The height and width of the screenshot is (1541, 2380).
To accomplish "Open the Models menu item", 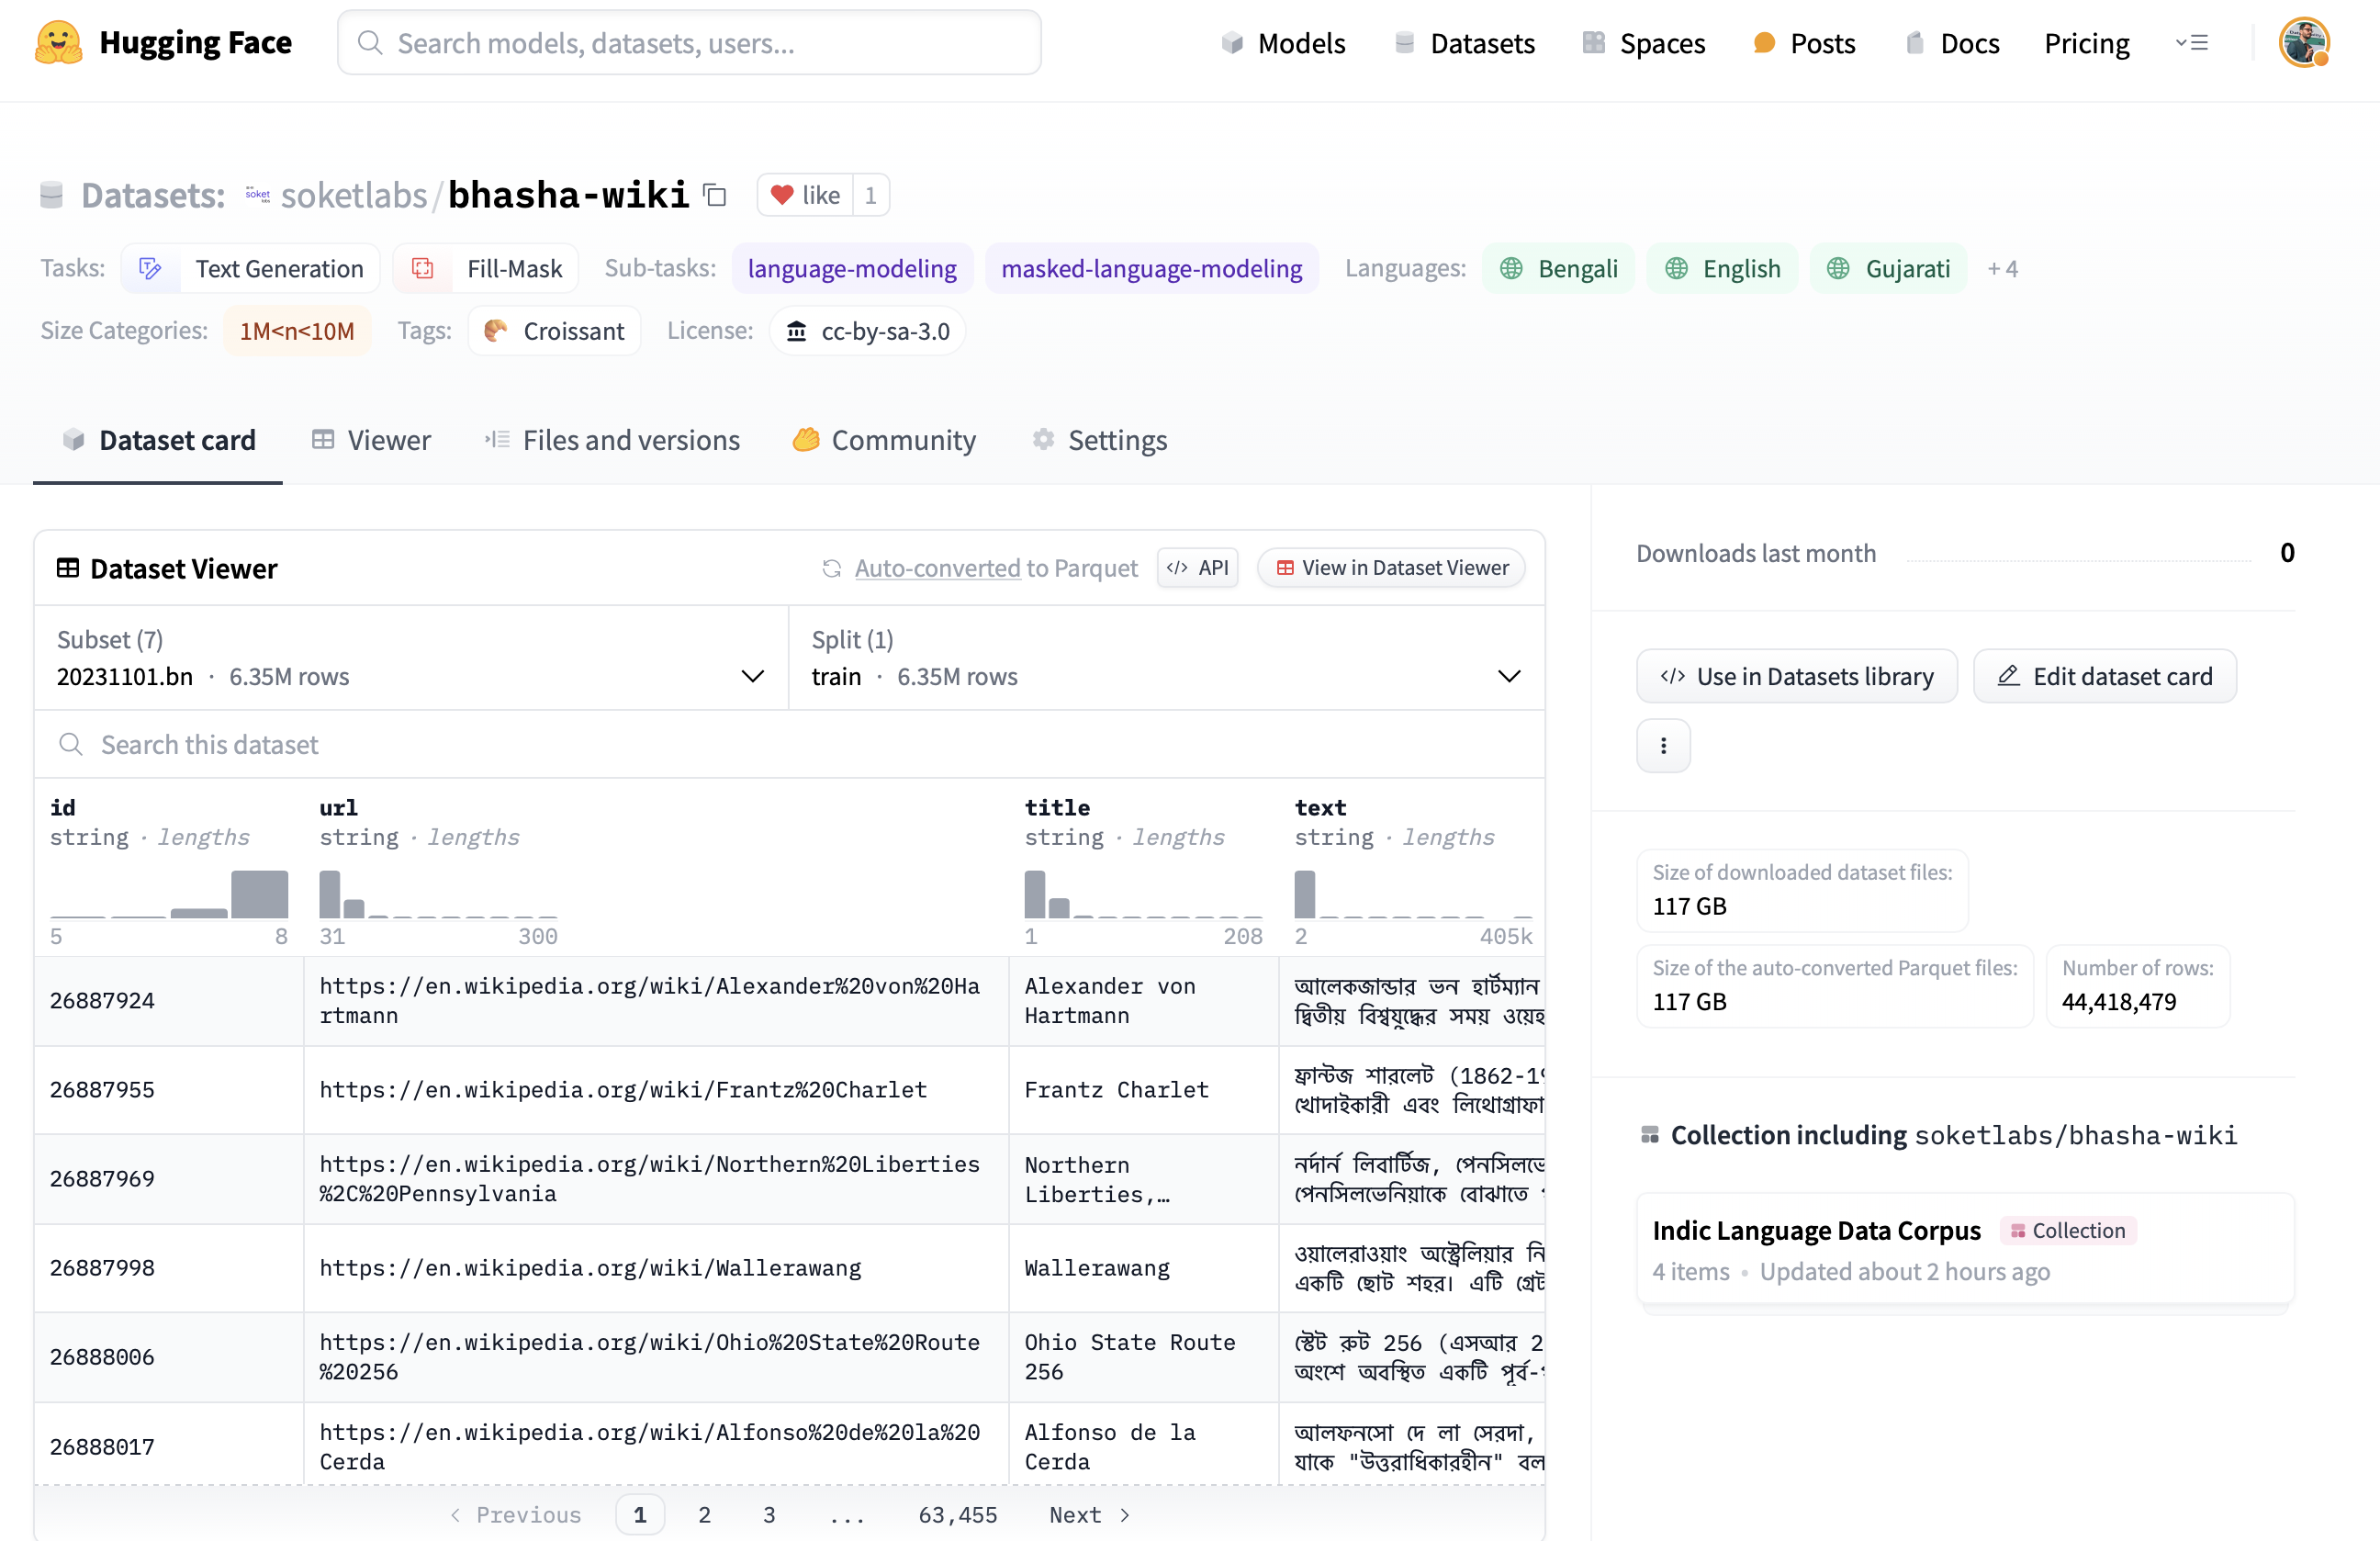I will (x=1283, y=43).
